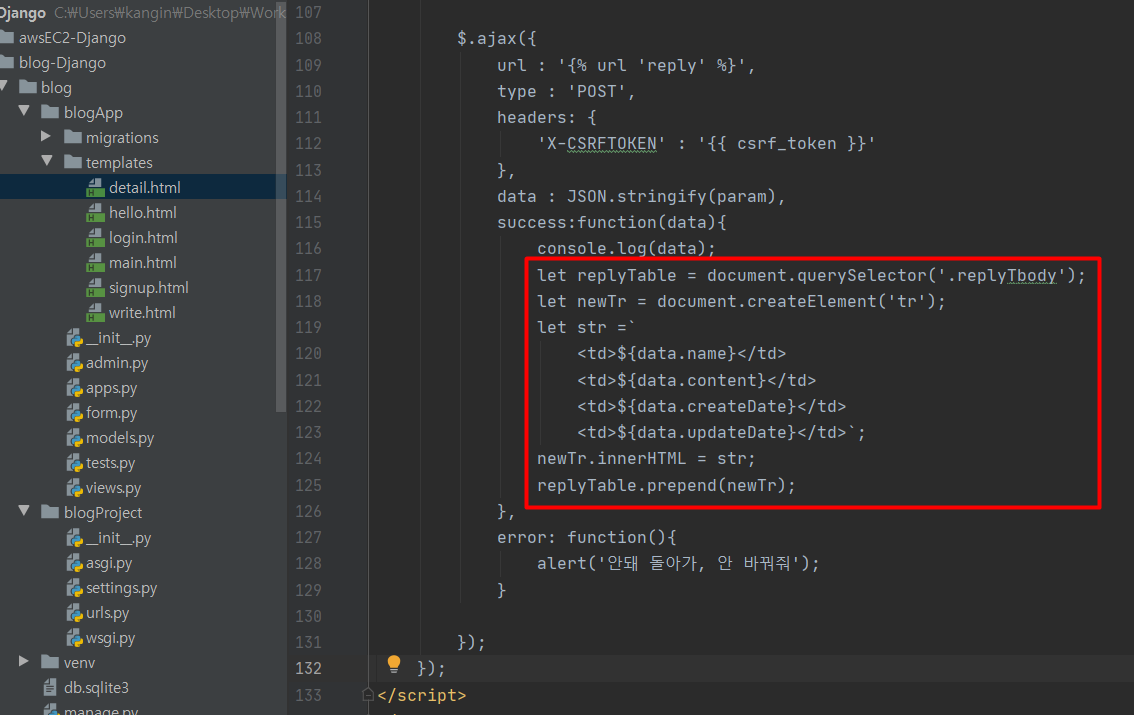Select asgi.py under blogProject
The height and width of the screenshot is (715, 1134).
tap(108, 563)
